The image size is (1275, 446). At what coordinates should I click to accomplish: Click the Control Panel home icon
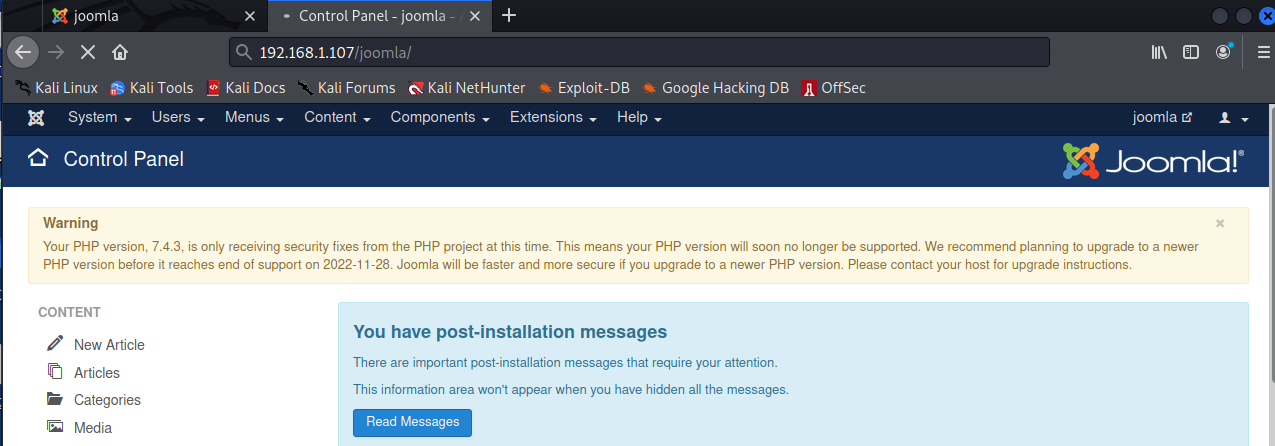click(38, 158)
